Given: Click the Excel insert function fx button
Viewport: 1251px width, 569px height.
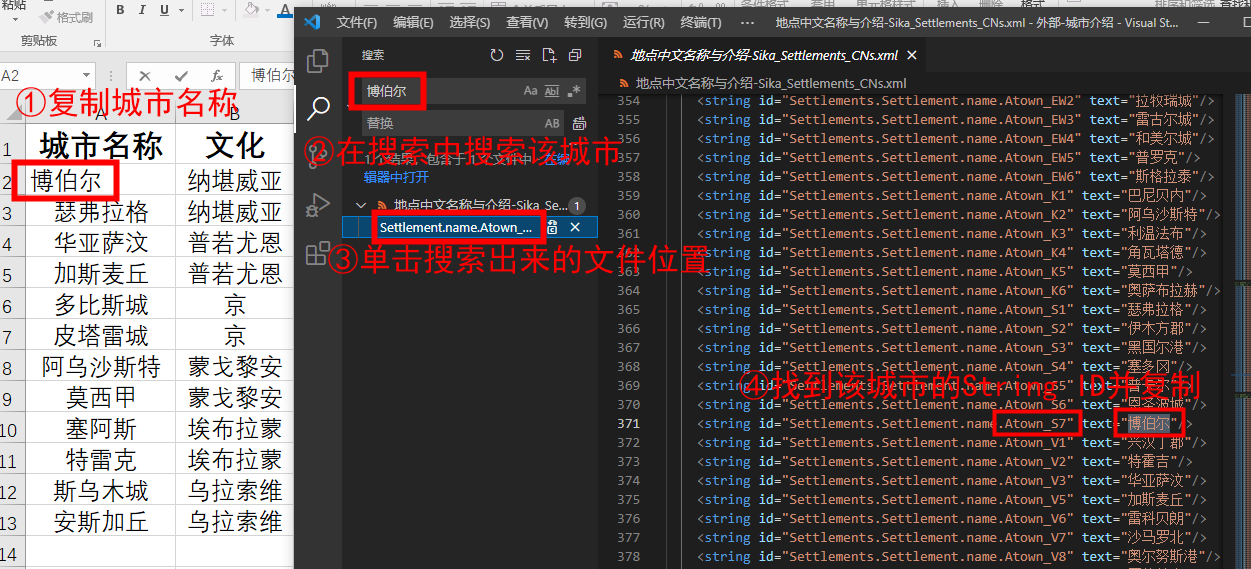Looking at the screenshot, I should pos(217,76).
